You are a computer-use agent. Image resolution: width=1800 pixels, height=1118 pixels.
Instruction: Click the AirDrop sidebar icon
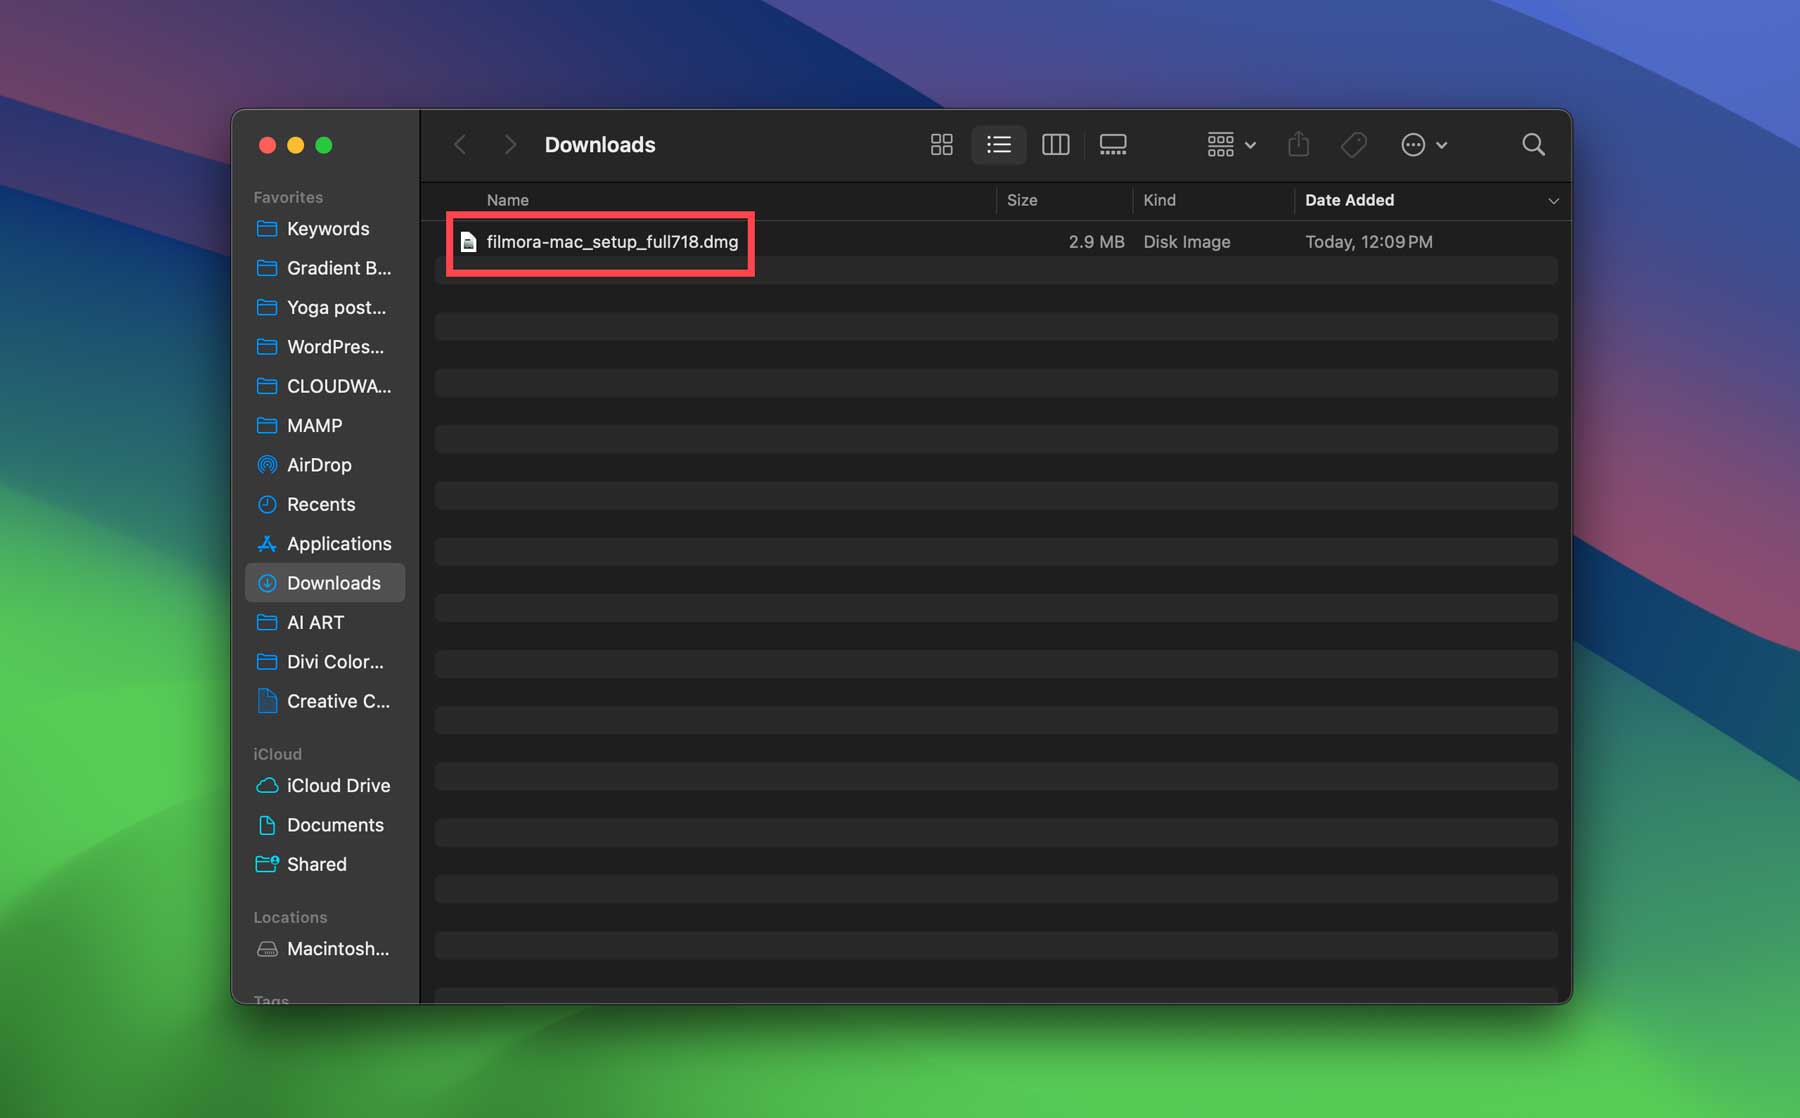click(267, 465)
